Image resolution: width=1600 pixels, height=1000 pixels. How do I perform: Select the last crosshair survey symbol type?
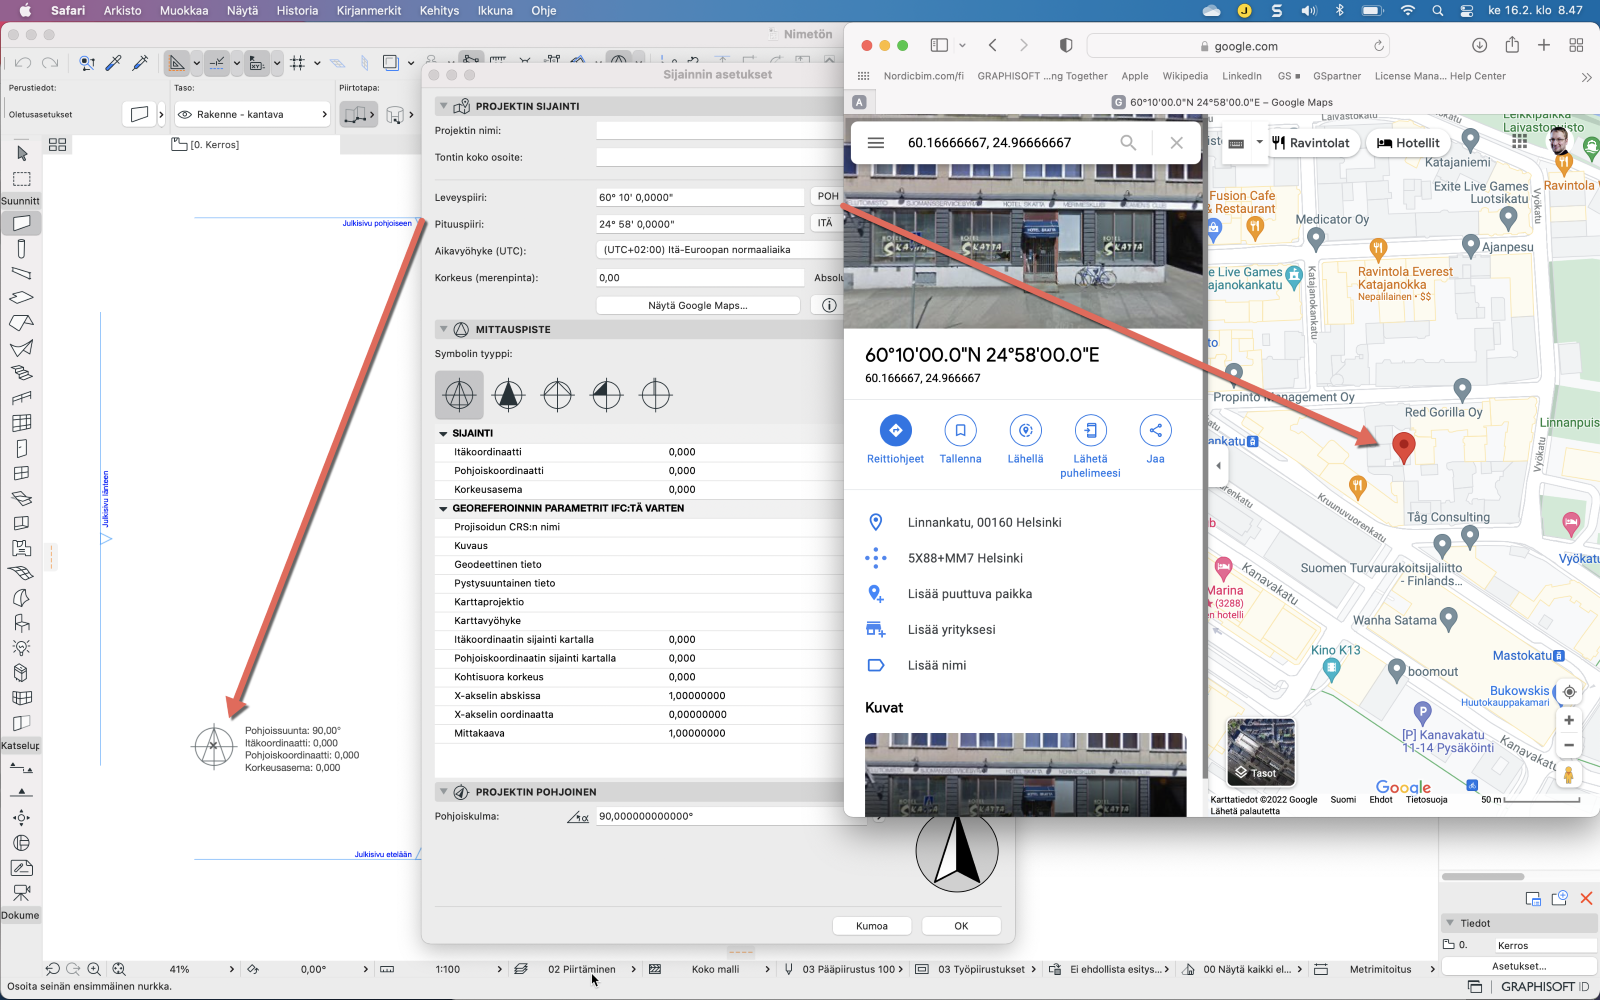655,395
